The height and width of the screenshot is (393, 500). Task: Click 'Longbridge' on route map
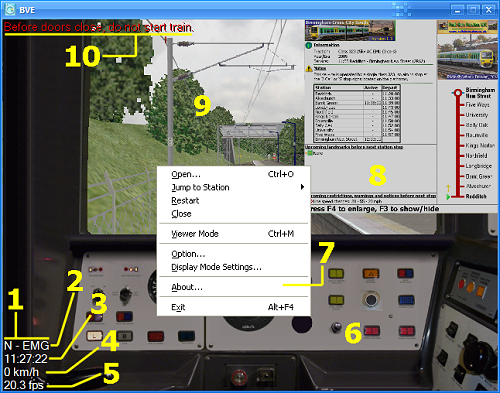478,166
